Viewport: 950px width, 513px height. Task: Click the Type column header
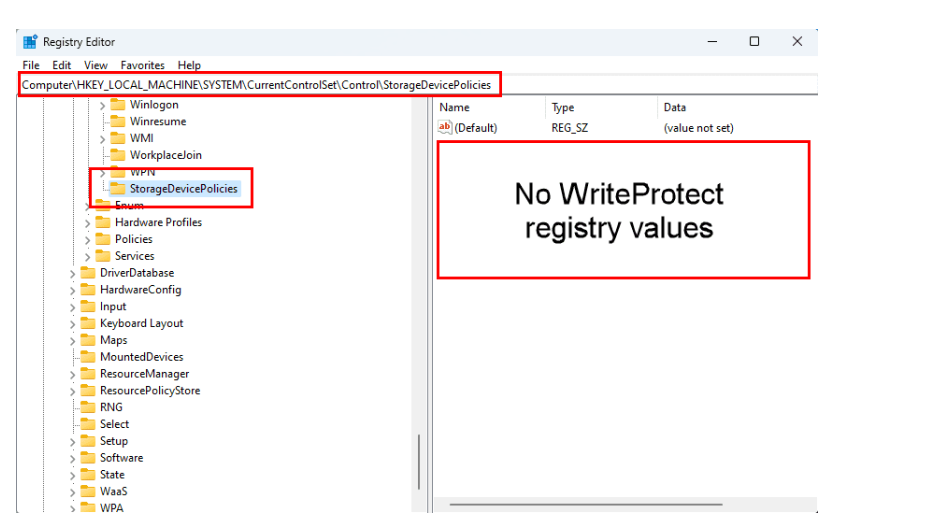click(x=563, y=107)
